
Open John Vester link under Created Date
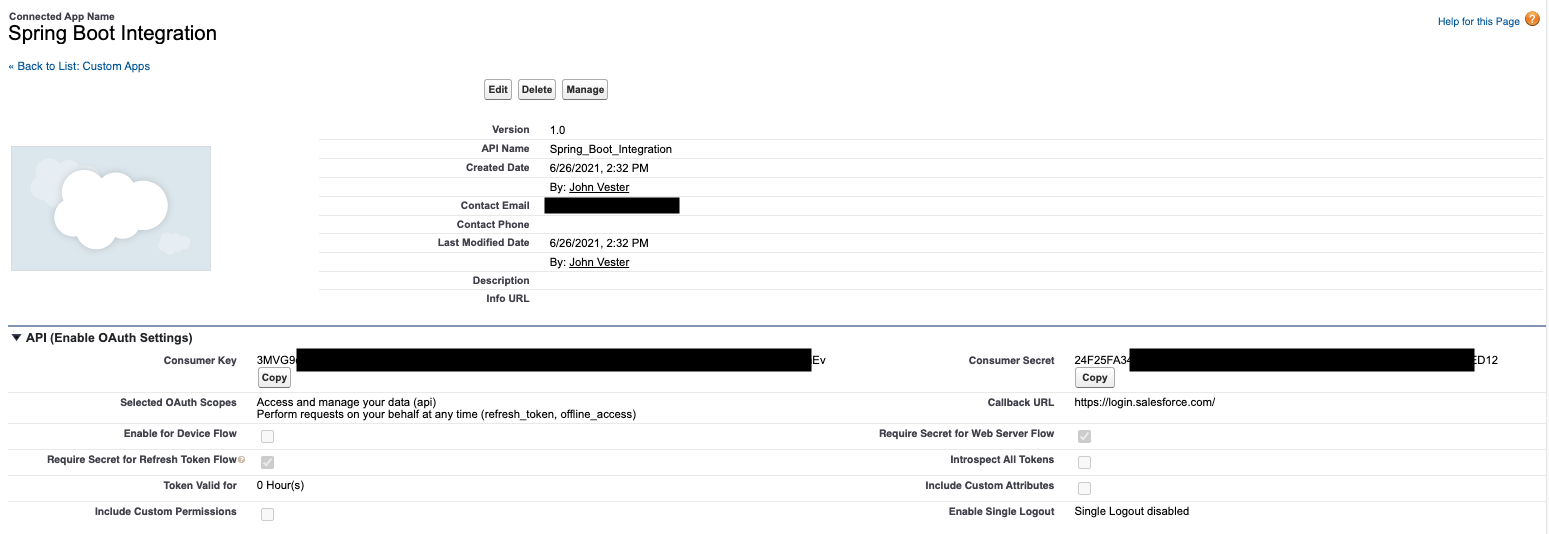pyautogui.click(x=599, y=187)
